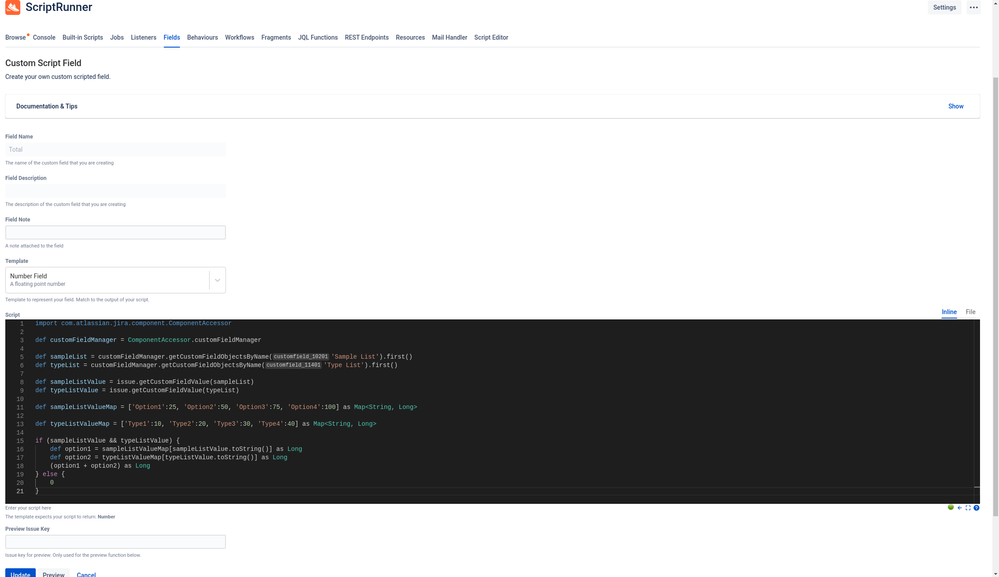The height and width of the screenshot is (577, 999).
Task: Open the Mail Handler tab
Action: [x=449, y=38]
